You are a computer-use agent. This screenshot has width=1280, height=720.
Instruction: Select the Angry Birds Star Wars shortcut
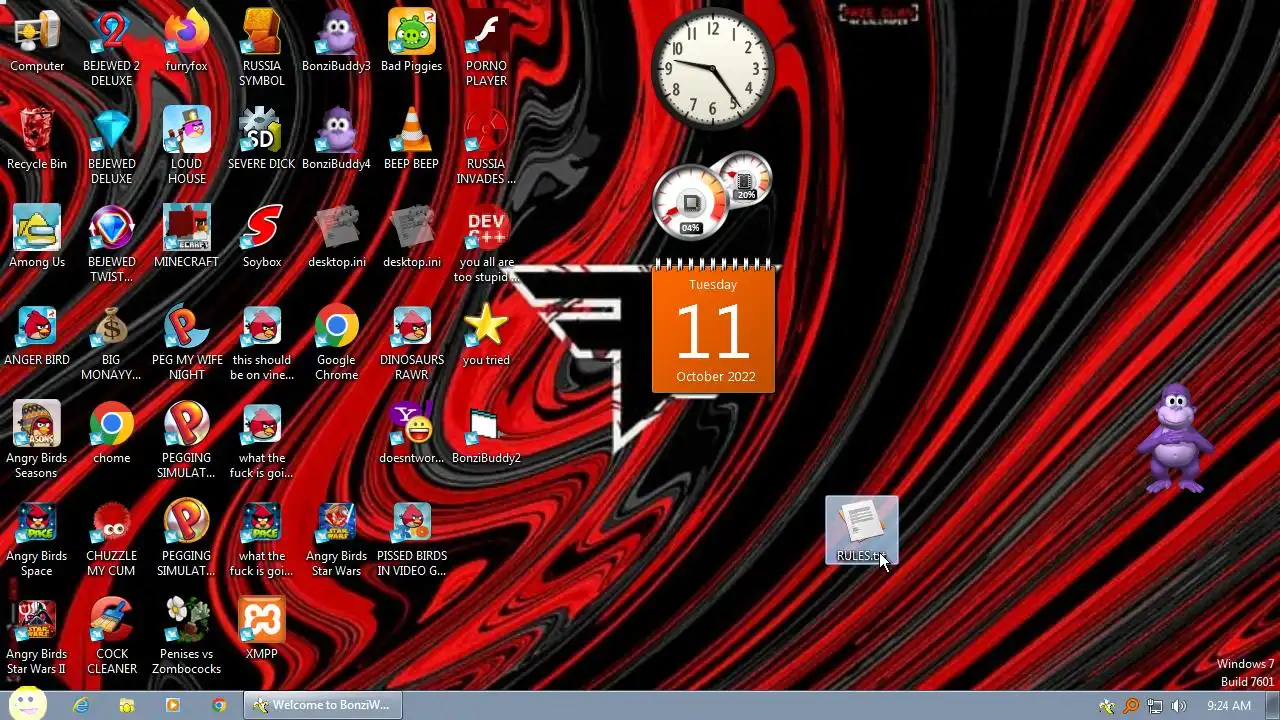337,538
